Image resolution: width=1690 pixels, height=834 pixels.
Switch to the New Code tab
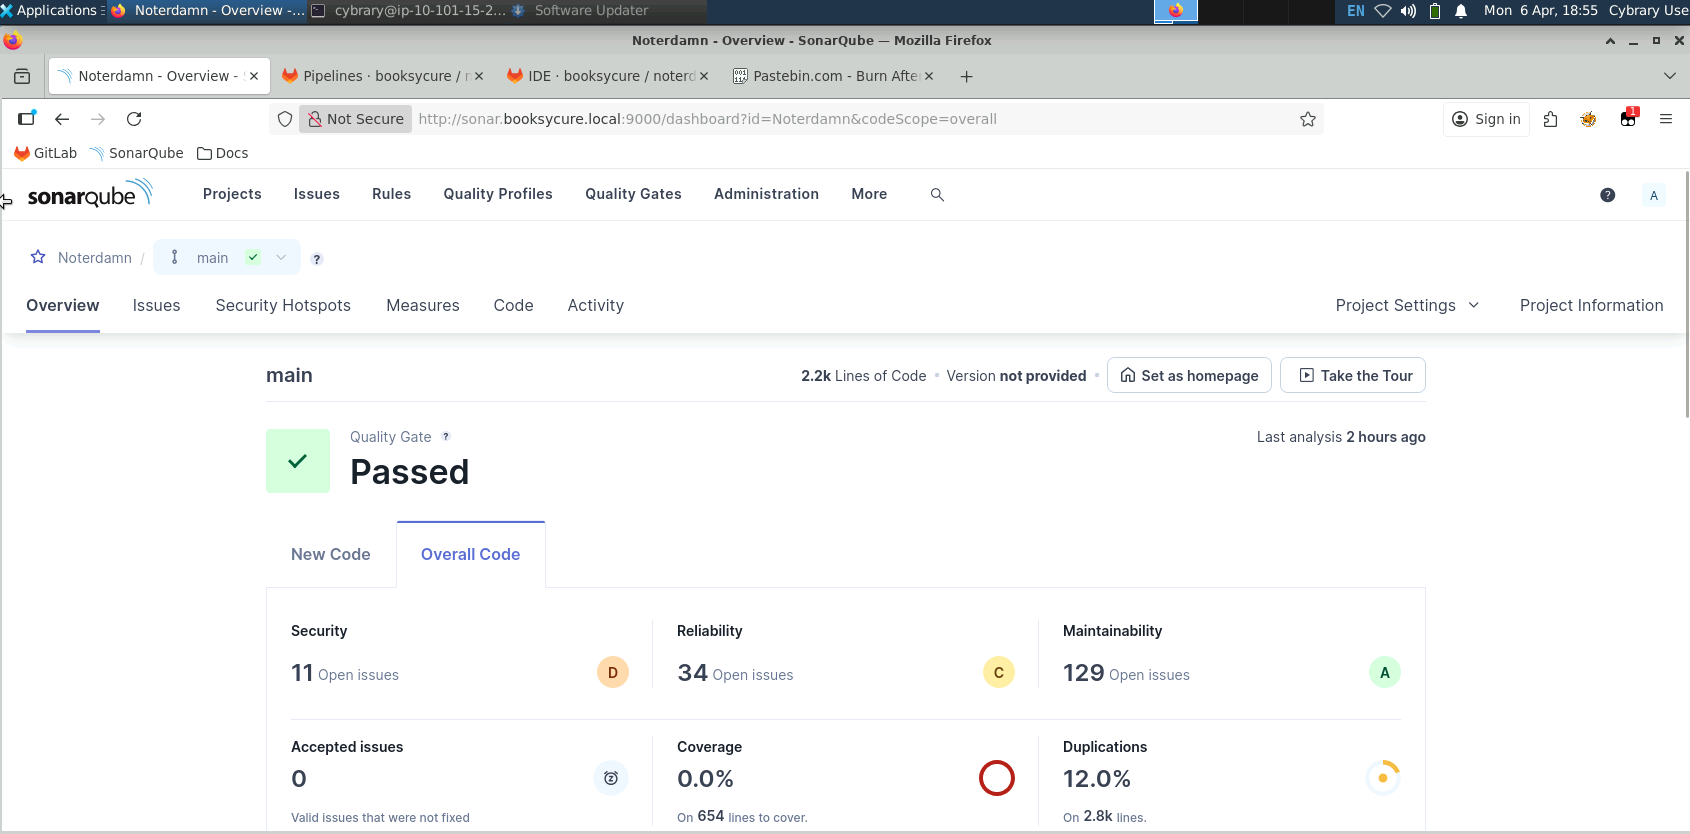(330, 555)
